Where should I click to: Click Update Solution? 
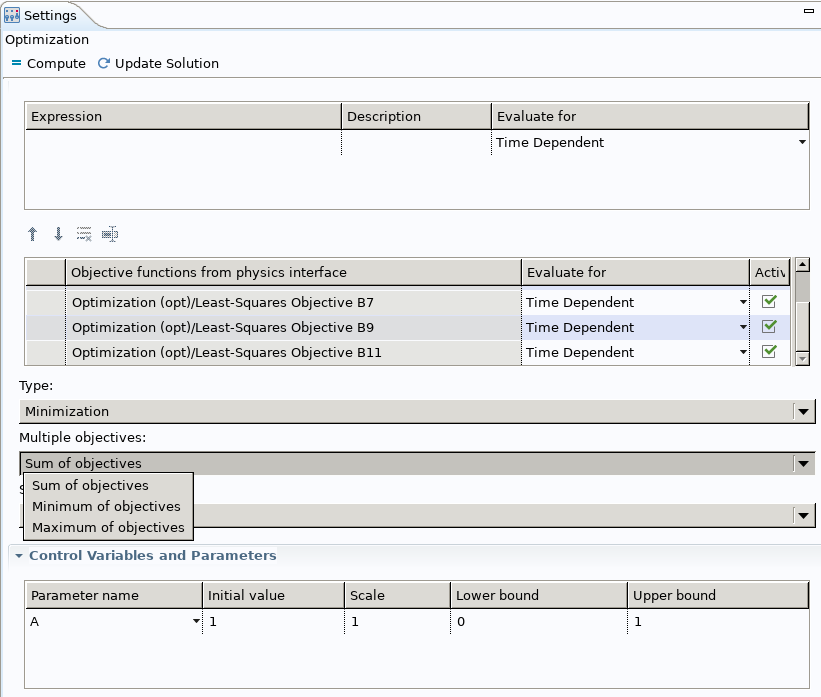click(x=158, y=63)
